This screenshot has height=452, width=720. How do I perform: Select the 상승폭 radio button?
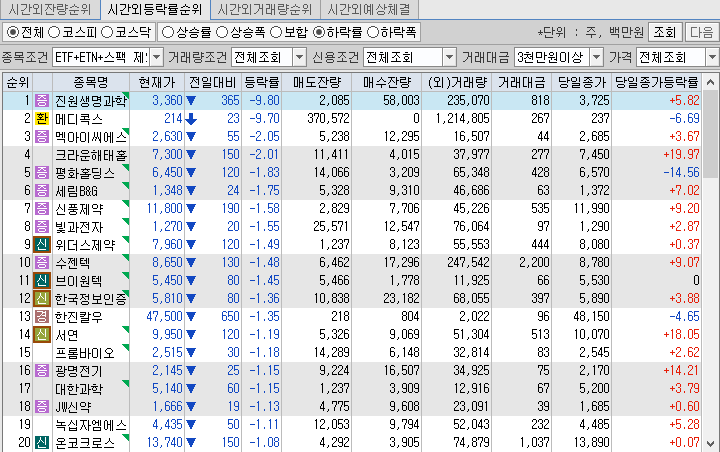222,32
